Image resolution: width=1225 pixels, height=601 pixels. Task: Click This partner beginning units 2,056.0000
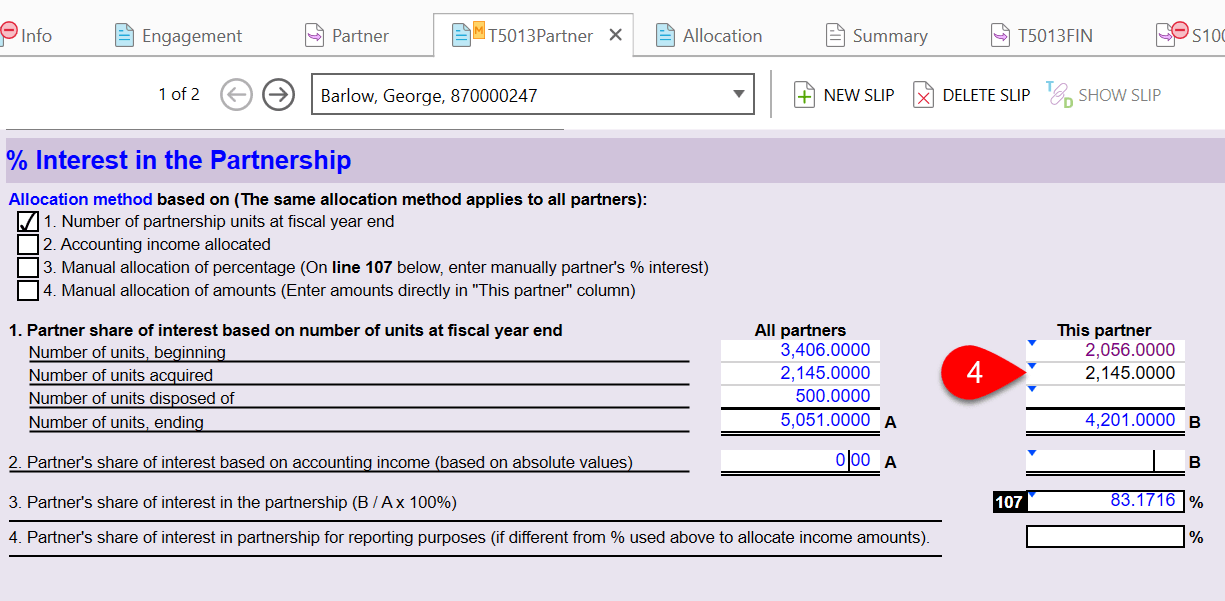click(x=1105, y=350)
